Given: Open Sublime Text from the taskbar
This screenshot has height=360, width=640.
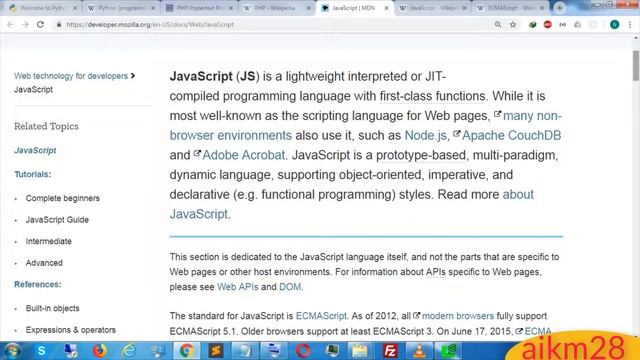Looking at the screenshot, I should coord(216,351).
